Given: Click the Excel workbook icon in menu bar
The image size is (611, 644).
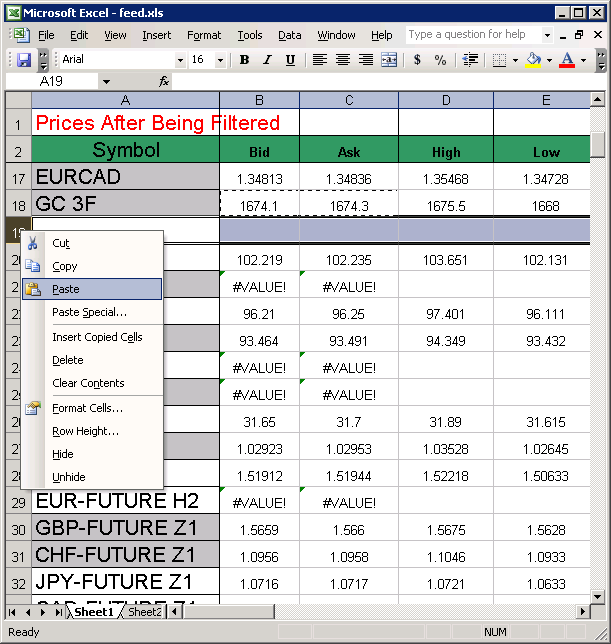Looking at the screenshot, I should click(21, 35).
